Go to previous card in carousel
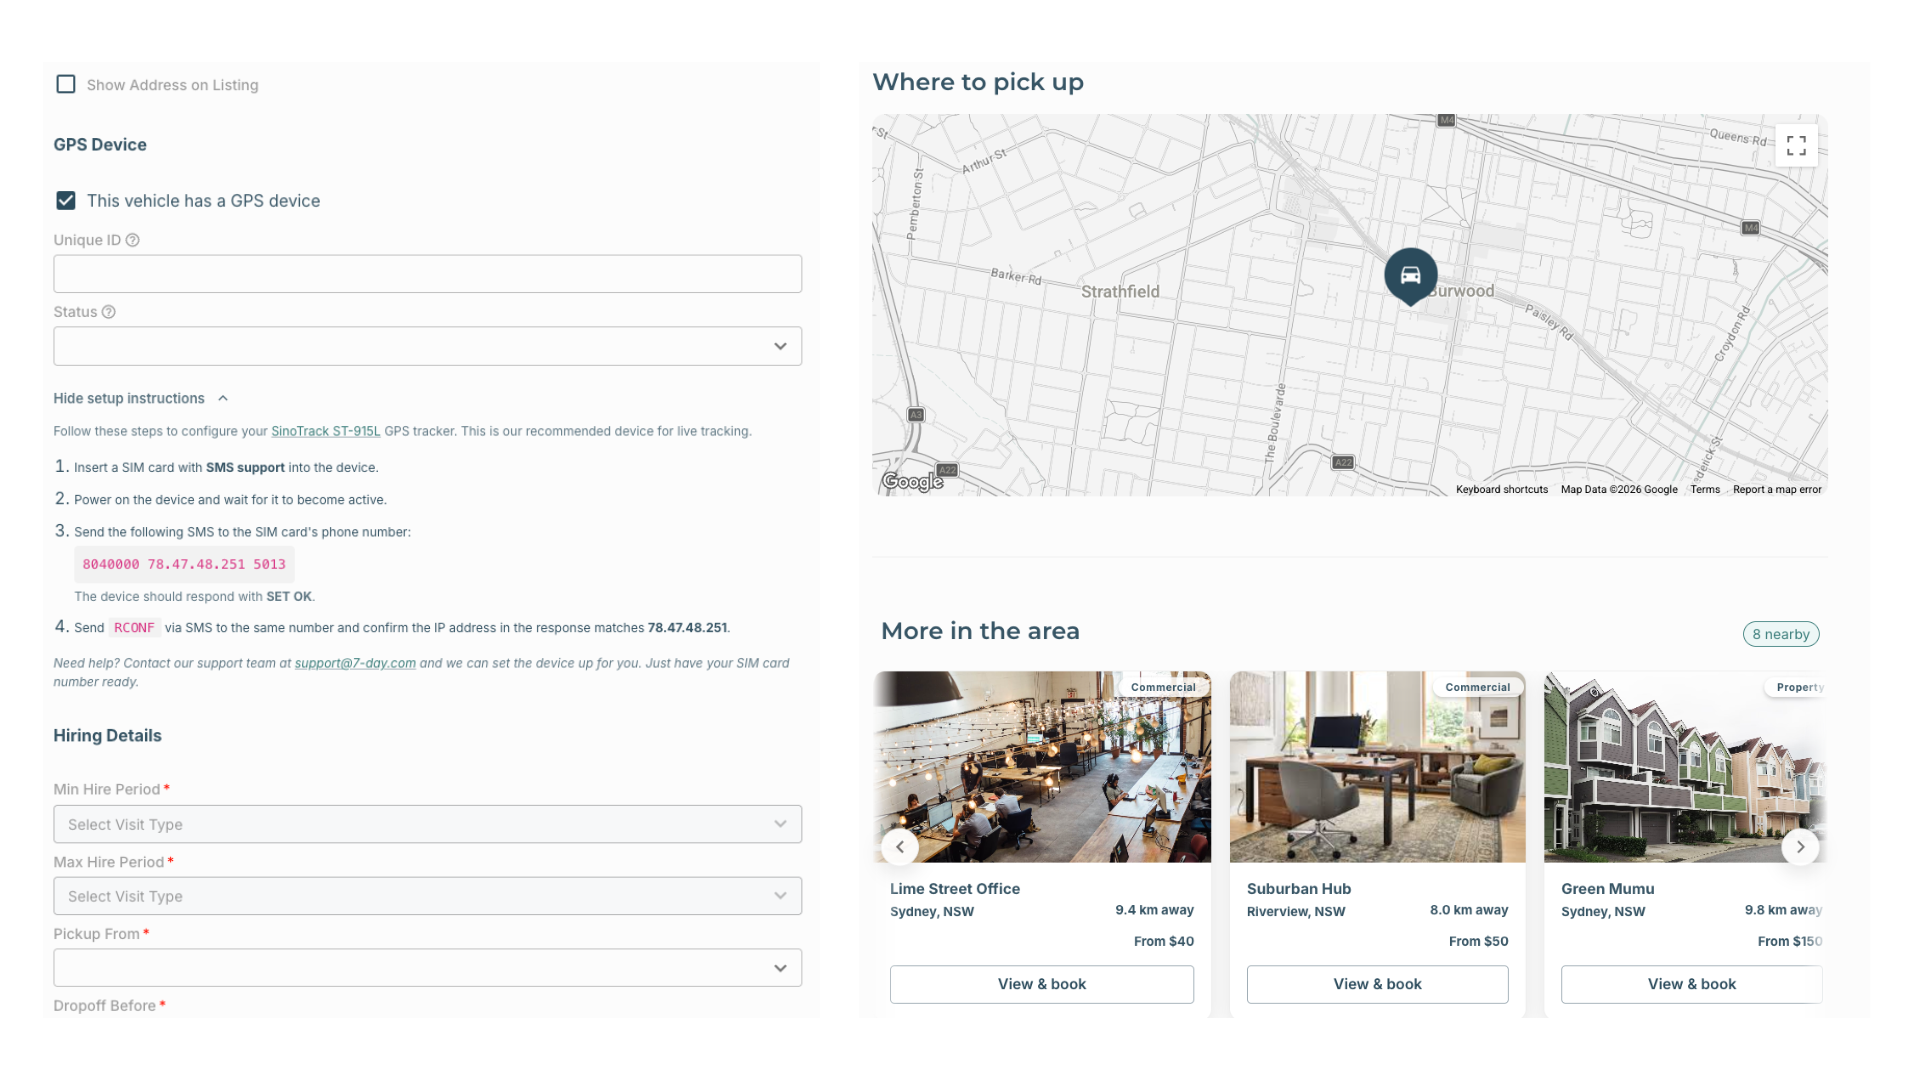 (900, 847)
